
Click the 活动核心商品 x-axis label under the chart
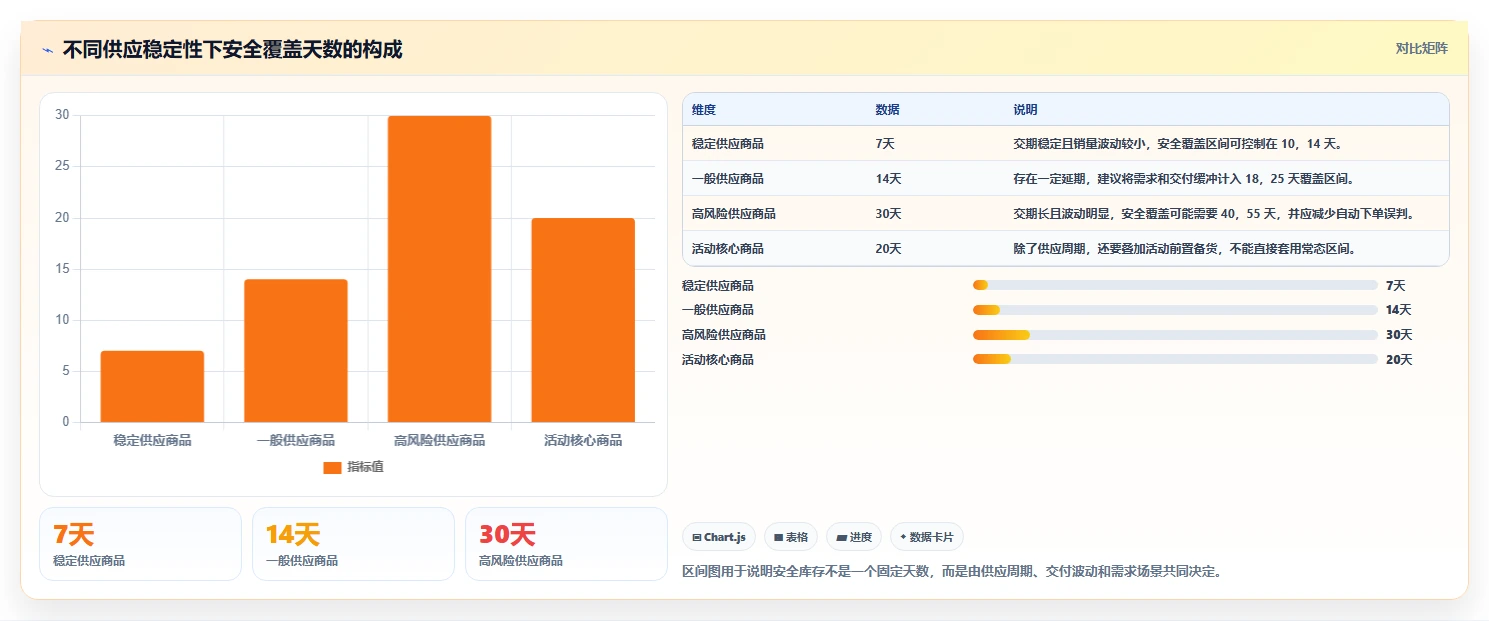click(x=583, y=440)
